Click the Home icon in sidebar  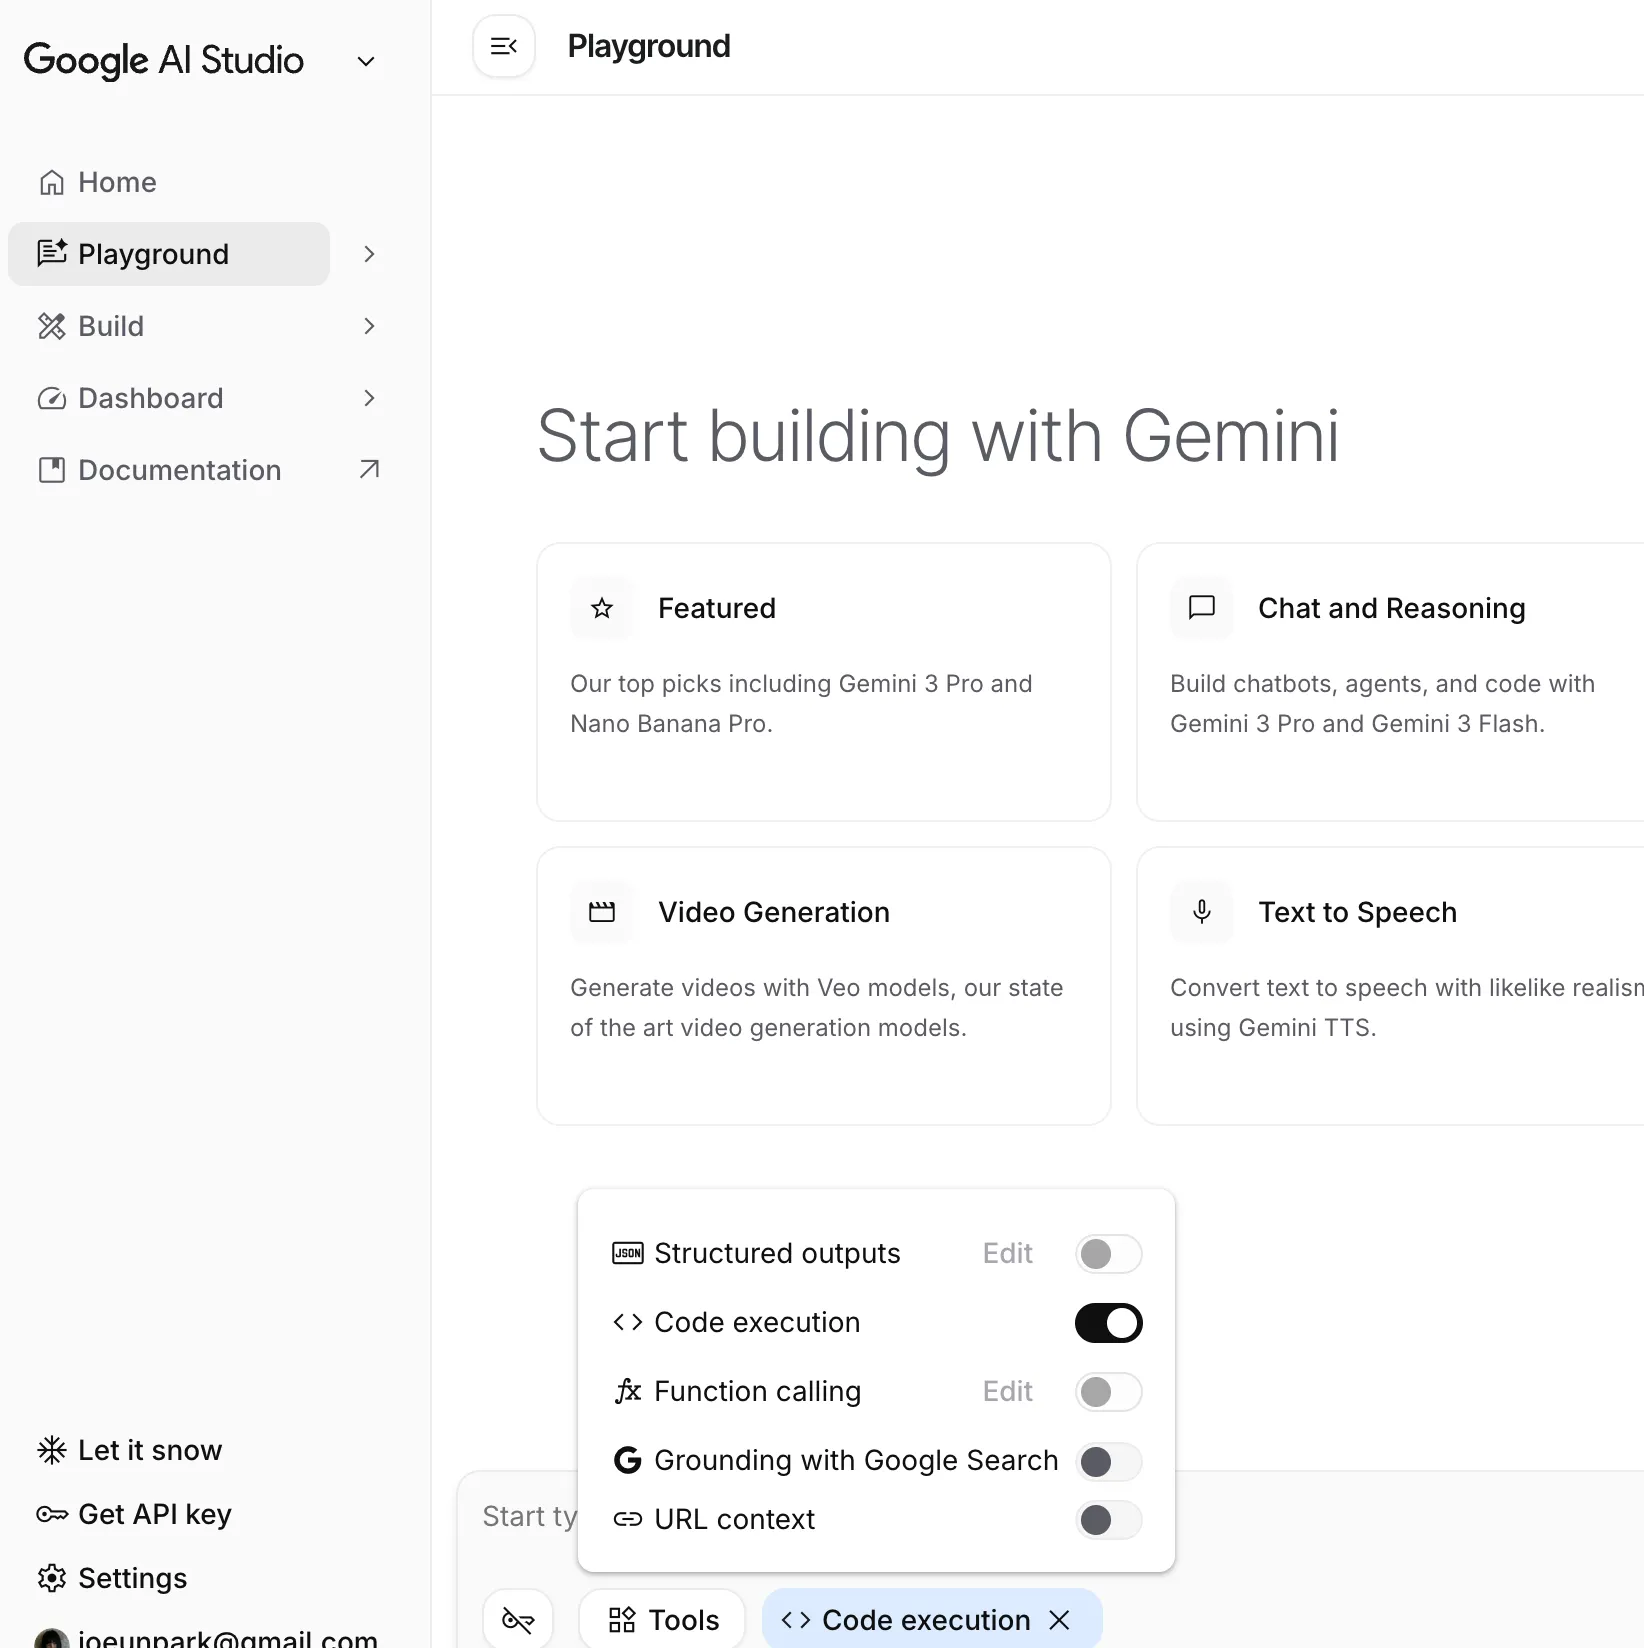point(52,183)
